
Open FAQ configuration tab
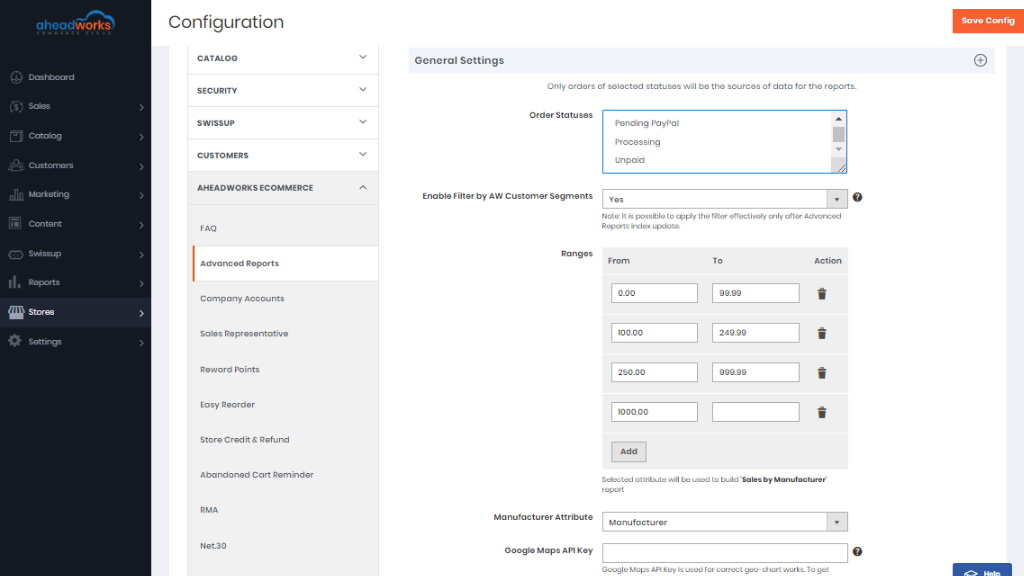(208, 228)
